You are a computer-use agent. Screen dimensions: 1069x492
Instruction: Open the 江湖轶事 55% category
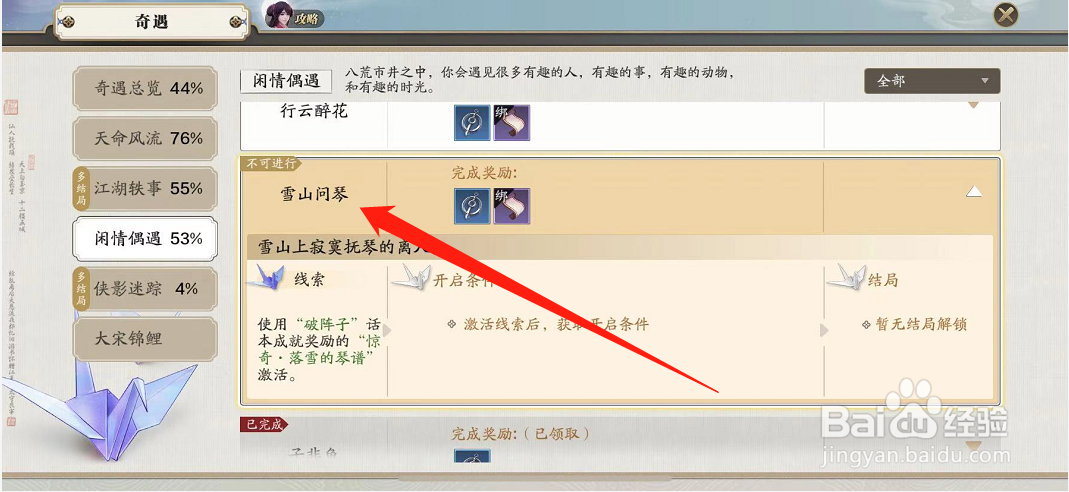145,189
